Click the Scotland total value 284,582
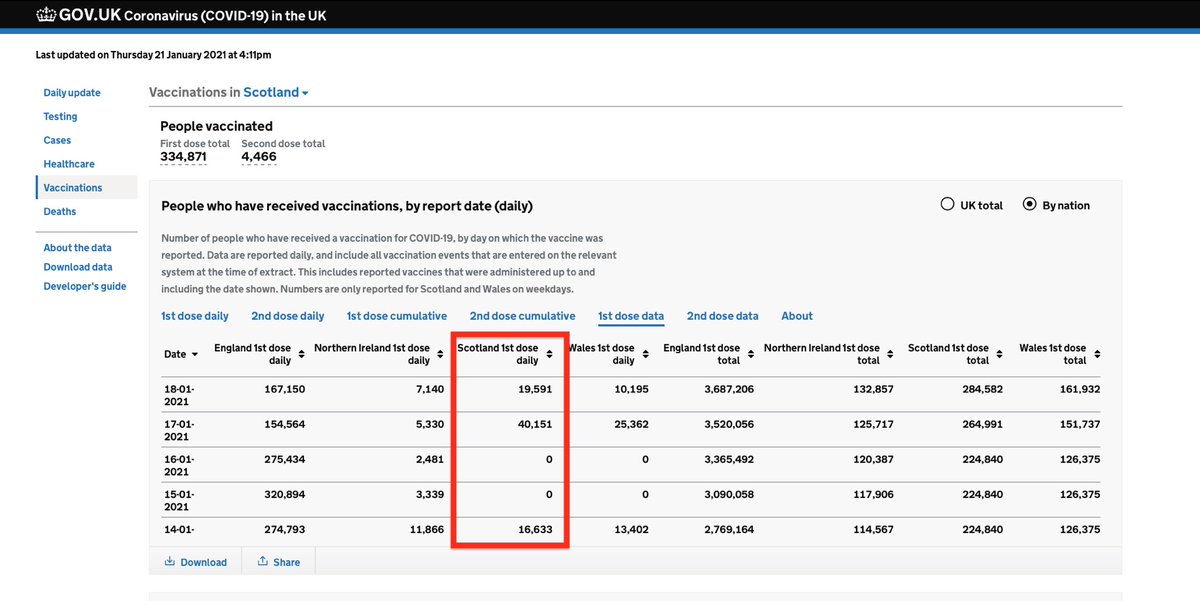This screenshot has width=1200, height=601. pos(984,389)
